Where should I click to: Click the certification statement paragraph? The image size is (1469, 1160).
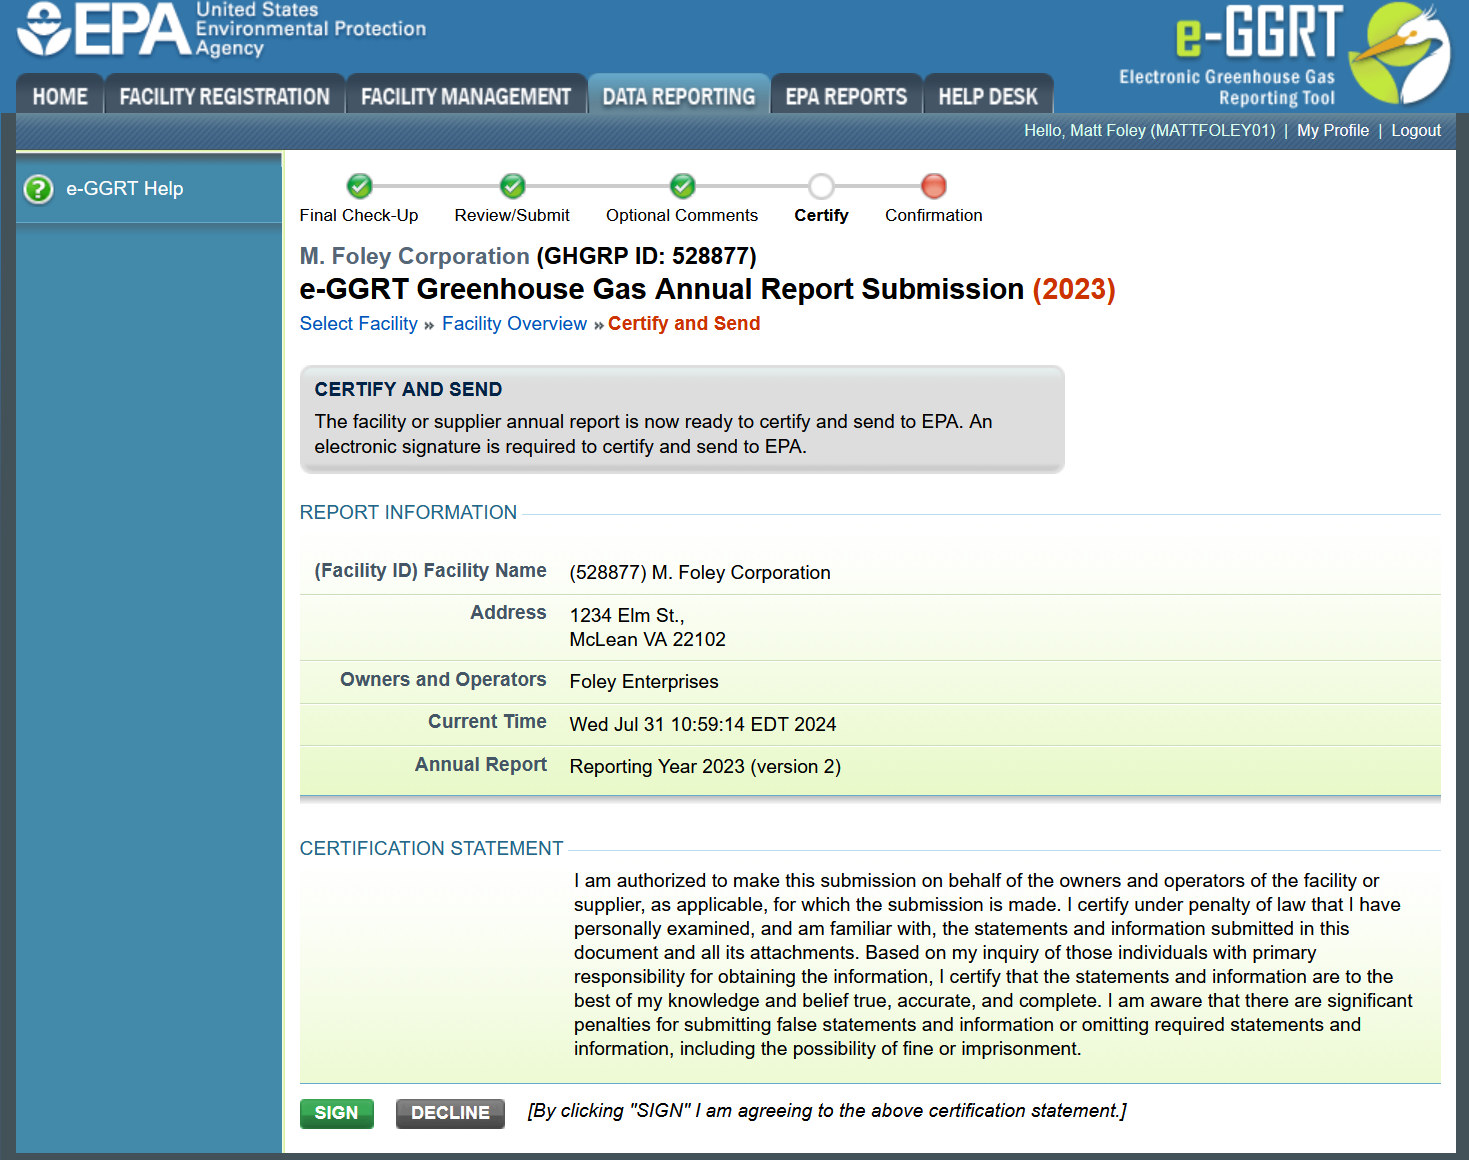pyautogui.click(x=993, y=964)
